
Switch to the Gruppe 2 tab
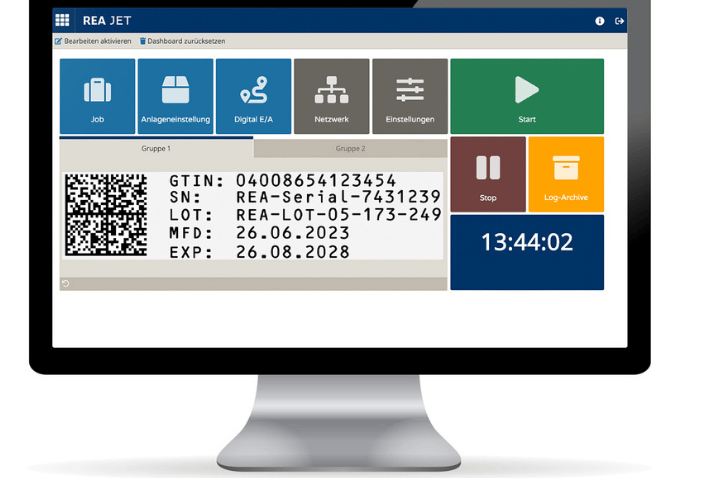point(350,148)
